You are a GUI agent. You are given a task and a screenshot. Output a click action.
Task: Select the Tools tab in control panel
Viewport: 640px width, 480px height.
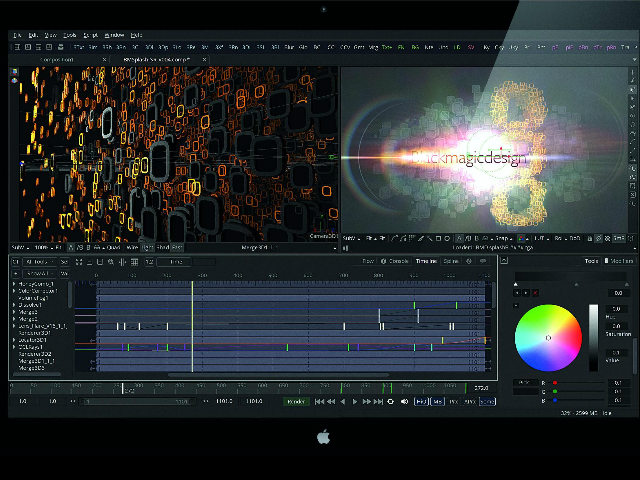point(591,260)
